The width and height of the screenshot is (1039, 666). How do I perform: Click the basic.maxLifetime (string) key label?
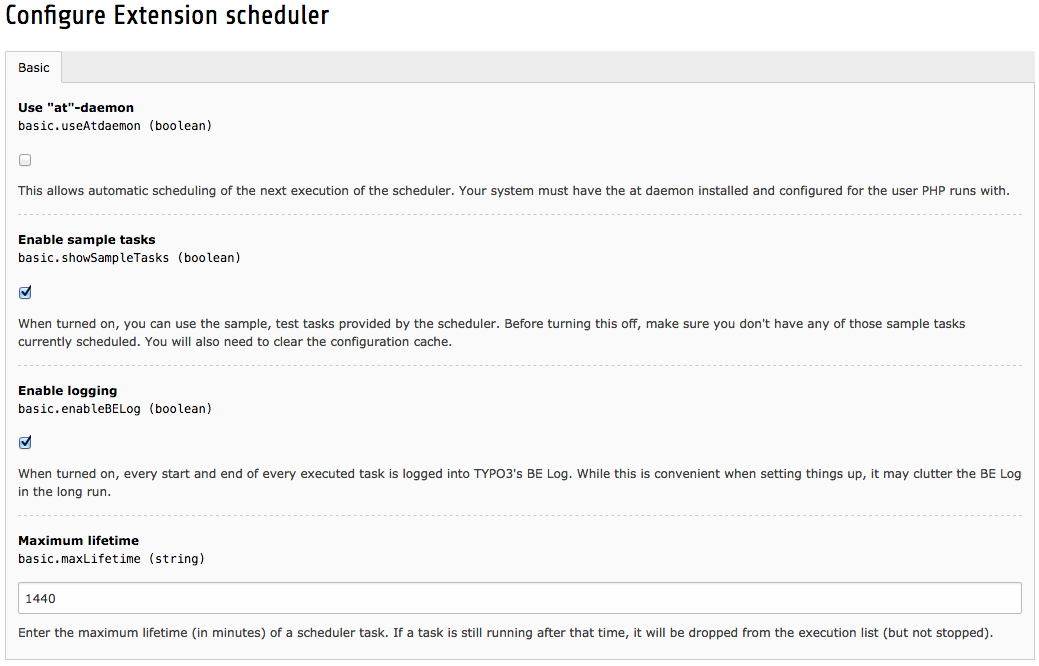pyautogui.click(x=111, y=559)
